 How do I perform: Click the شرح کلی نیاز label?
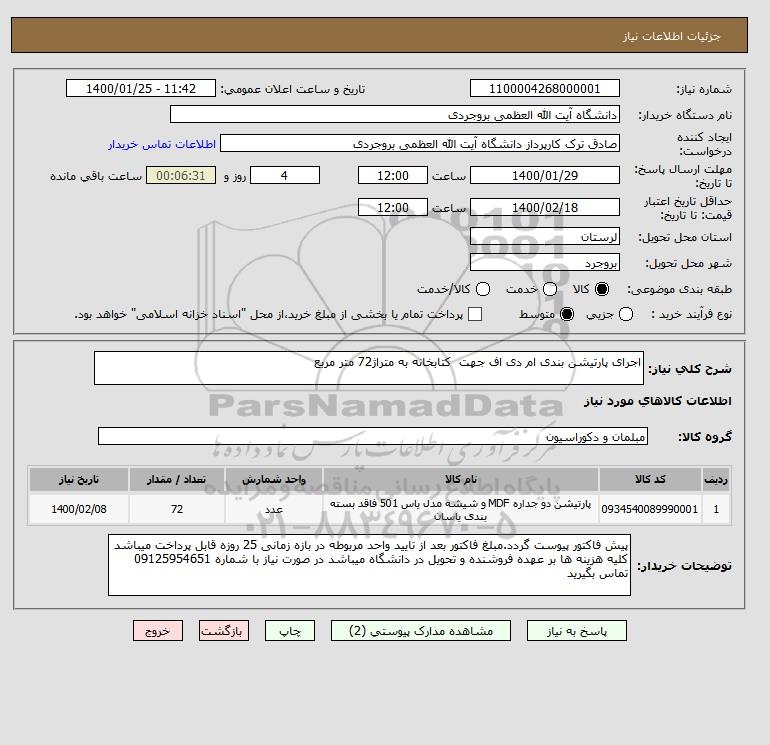(690, 369)
